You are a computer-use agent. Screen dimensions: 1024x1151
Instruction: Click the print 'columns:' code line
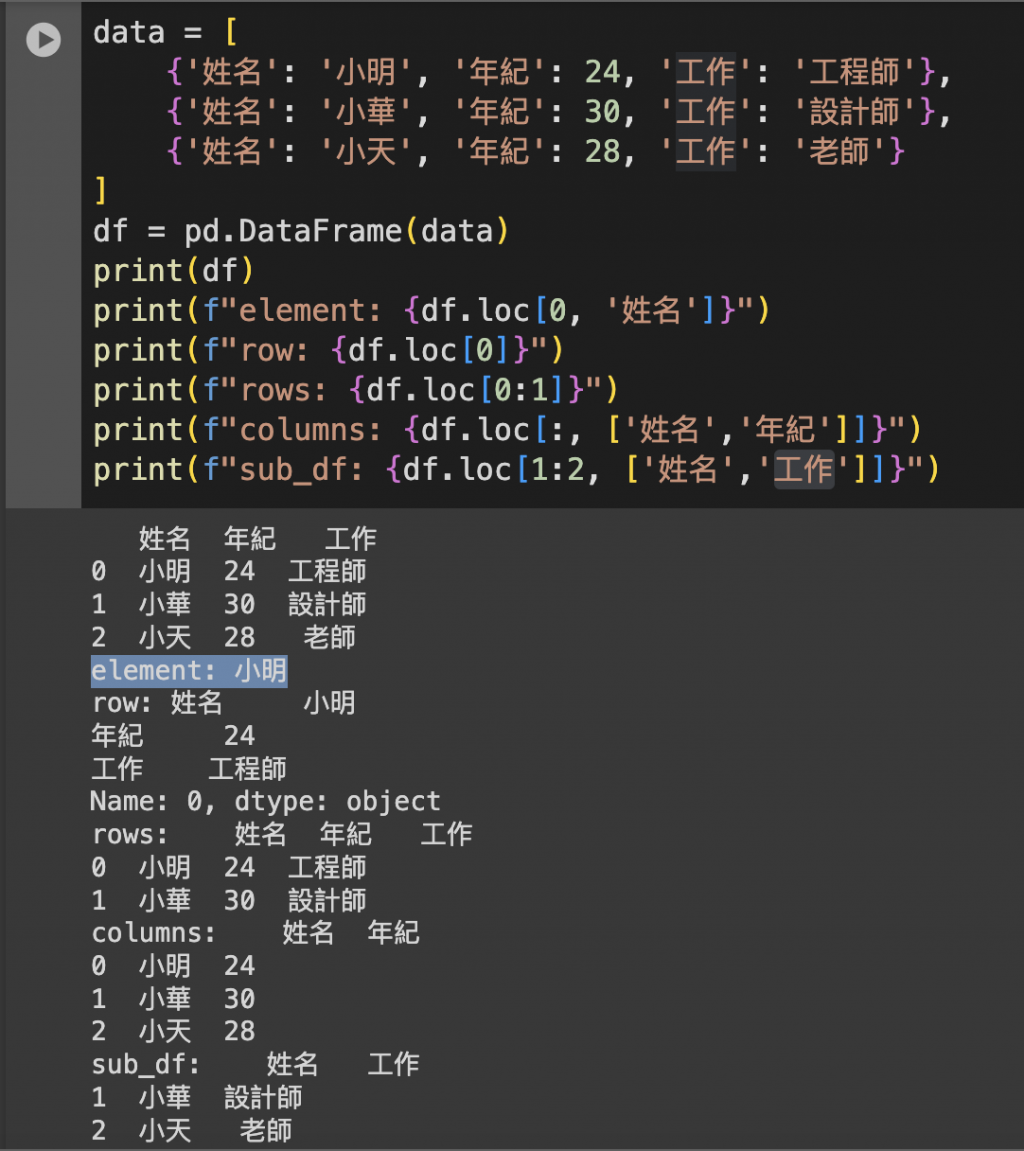coord(507,429)
